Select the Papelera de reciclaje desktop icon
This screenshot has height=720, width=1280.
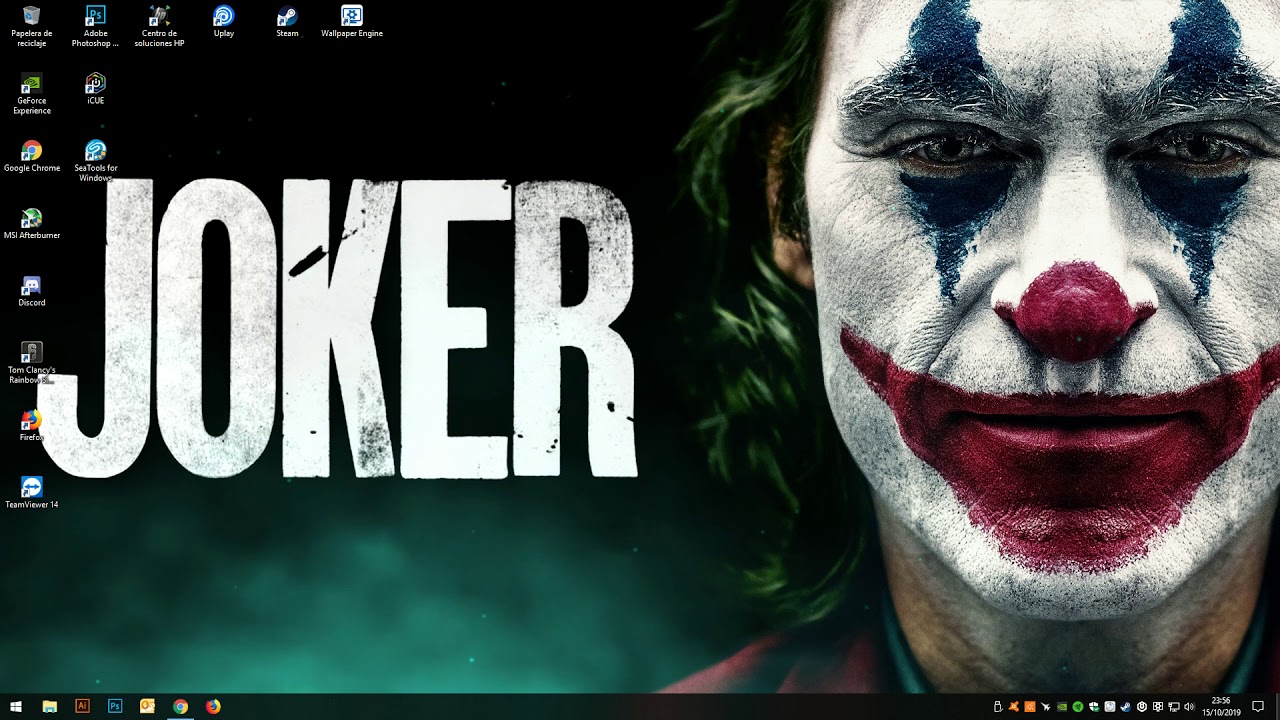click(x=31, y=26)
